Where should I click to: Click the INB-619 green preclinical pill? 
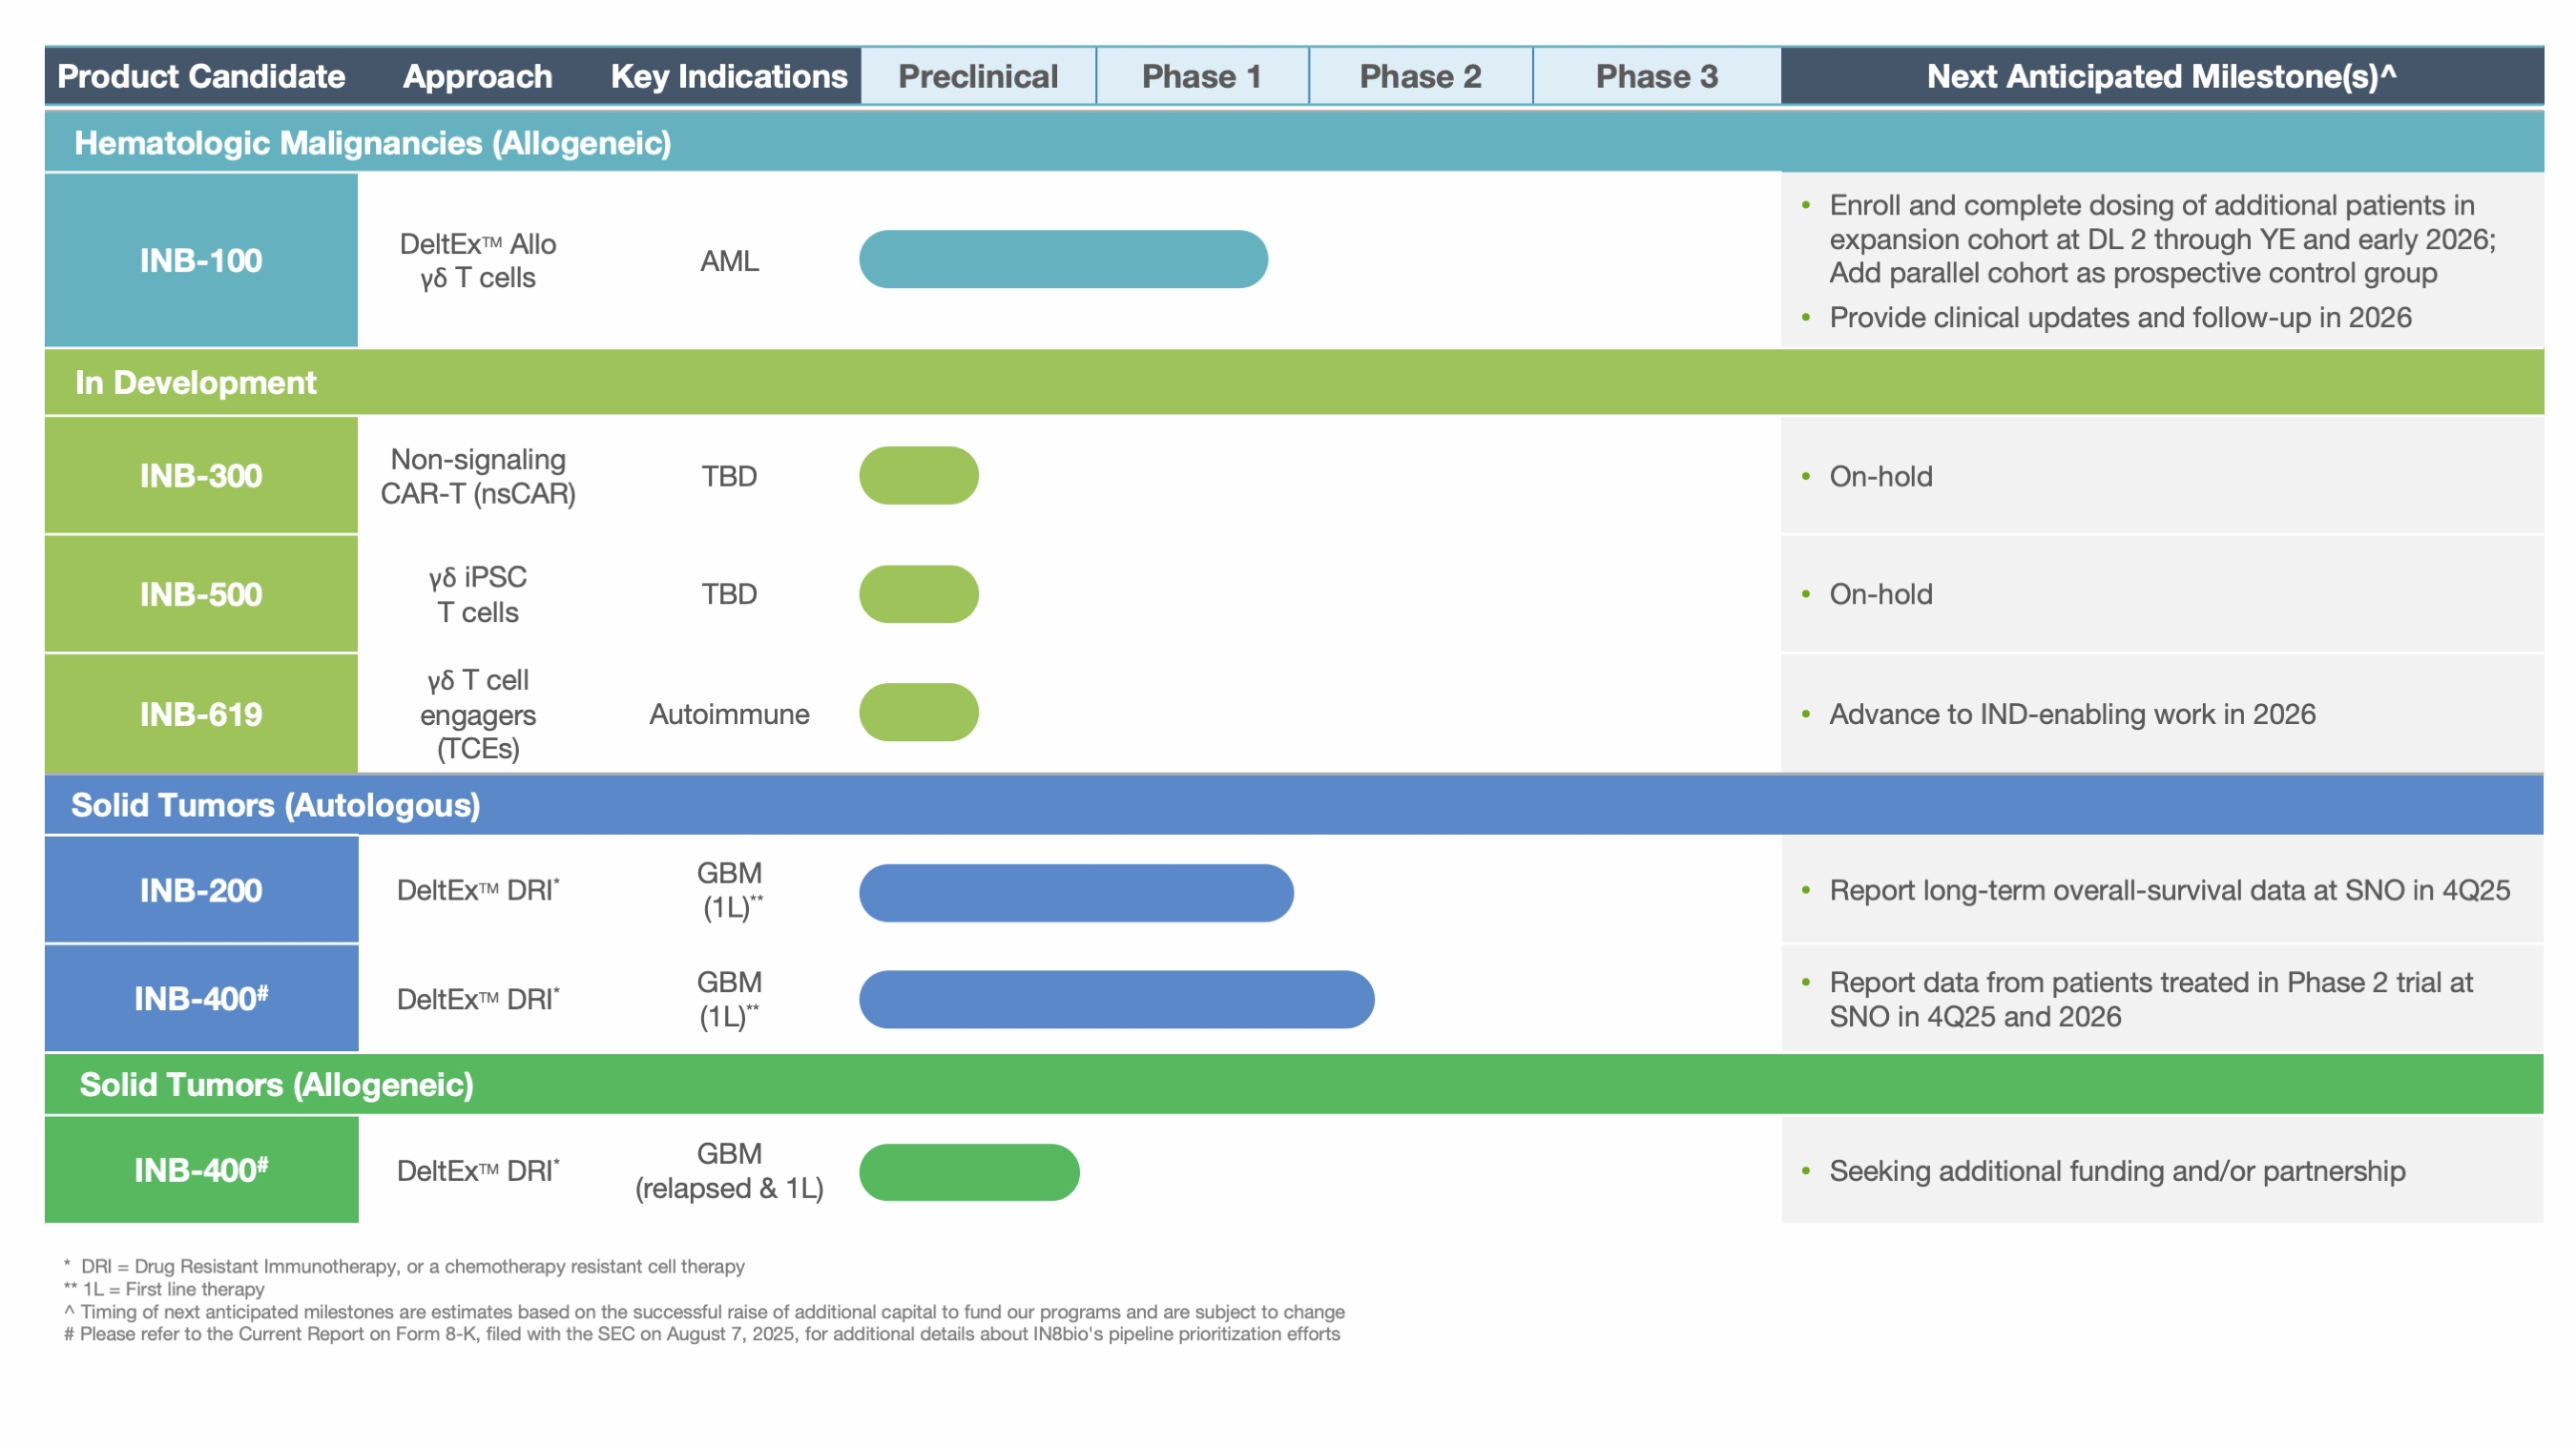[918, 712]
